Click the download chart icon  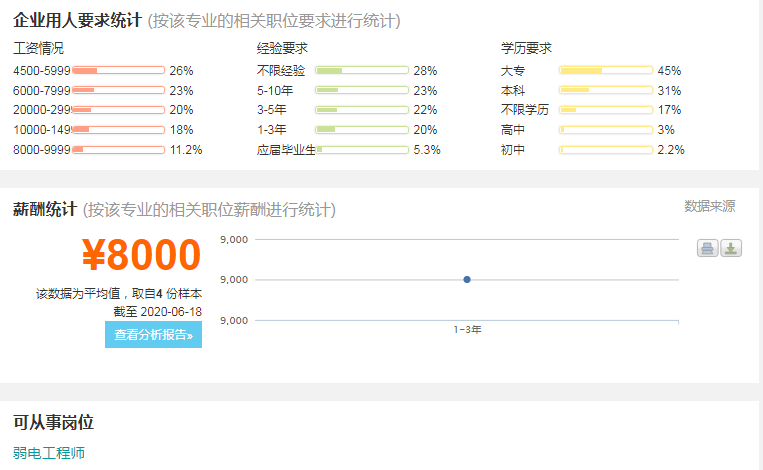tap(731, 248)
